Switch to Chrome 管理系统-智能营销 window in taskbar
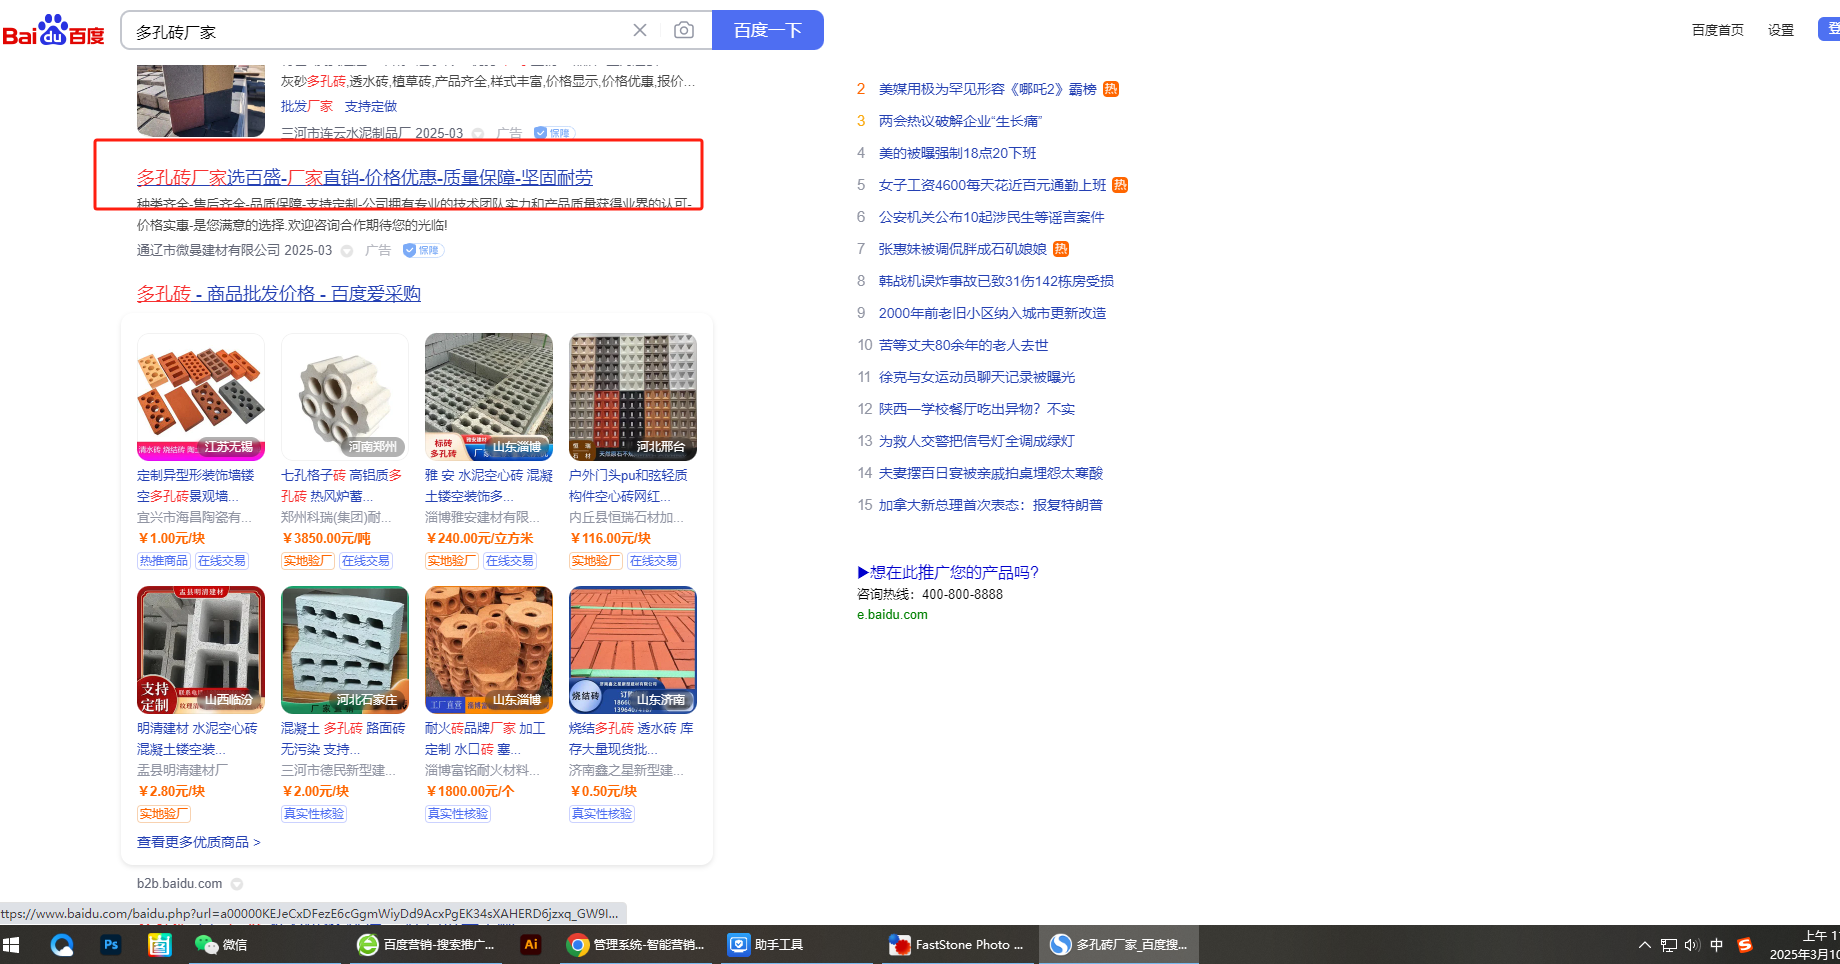 pyautogui.click(x=636, y=945)
